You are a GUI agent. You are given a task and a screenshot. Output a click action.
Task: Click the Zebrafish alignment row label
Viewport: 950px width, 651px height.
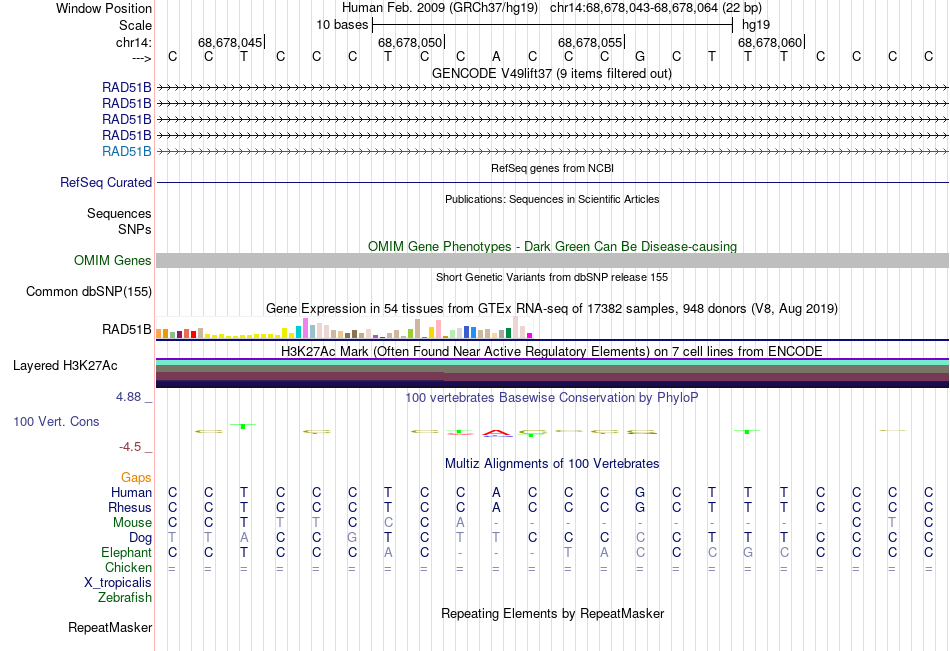(x=125, y=598)
